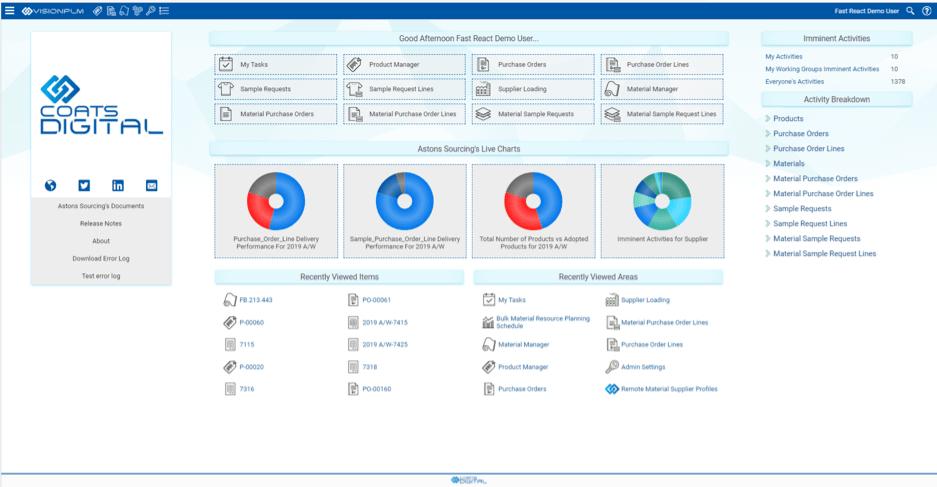The width and height of the screenshot is (937, 487).
Task: Open recently viewed item 7318
Action: tap(363, 367)
